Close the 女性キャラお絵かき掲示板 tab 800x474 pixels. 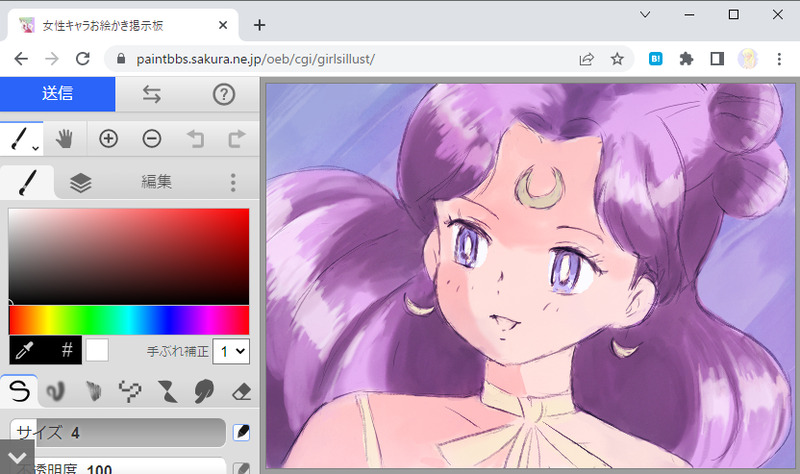[223, 25]
